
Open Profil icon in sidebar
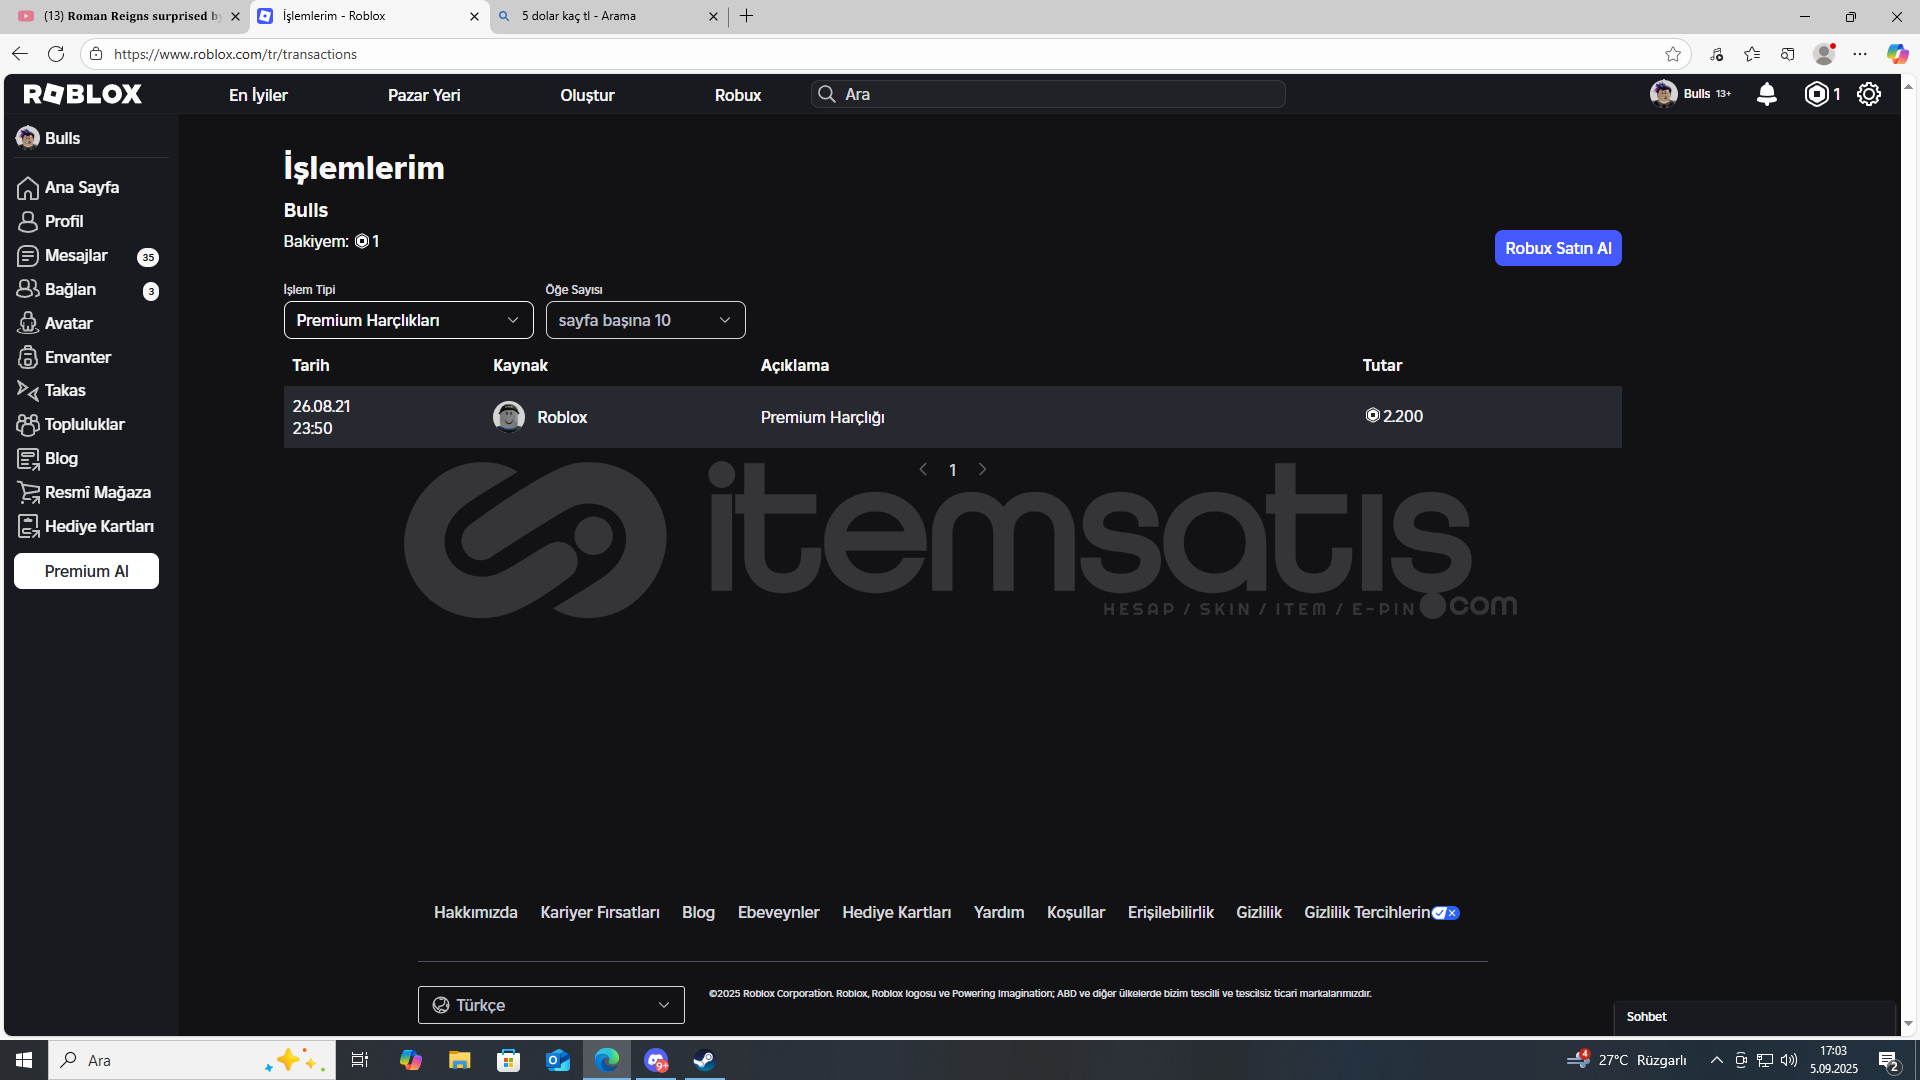coord(28,222)
